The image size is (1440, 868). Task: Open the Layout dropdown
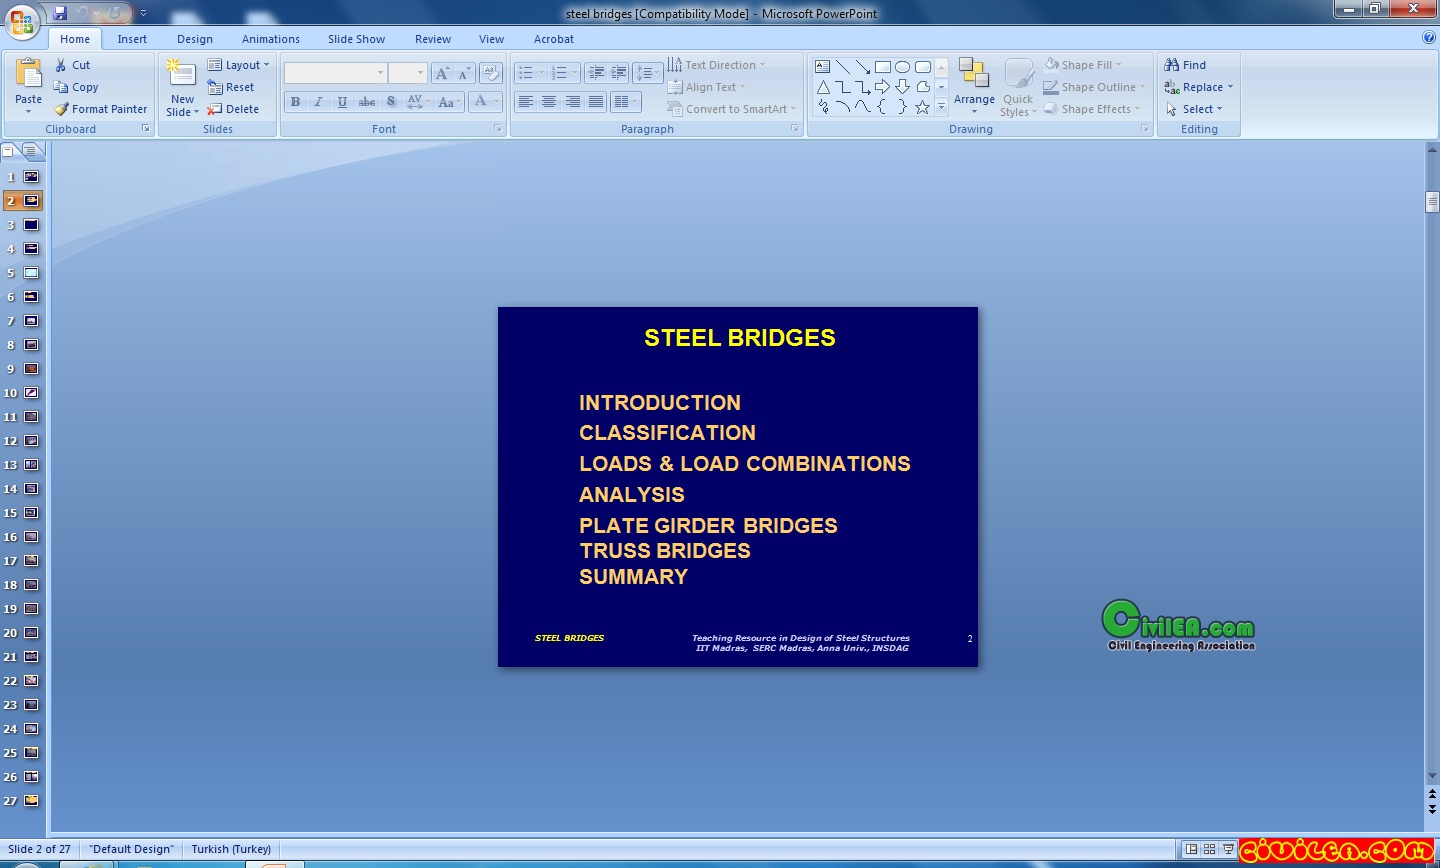239,65
